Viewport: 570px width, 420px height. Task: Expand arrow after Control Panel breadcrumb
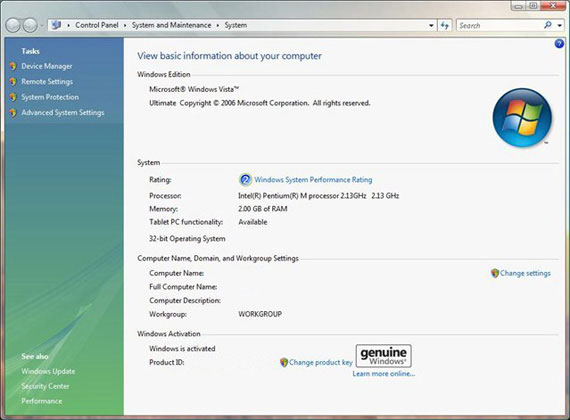pos(125,25)
